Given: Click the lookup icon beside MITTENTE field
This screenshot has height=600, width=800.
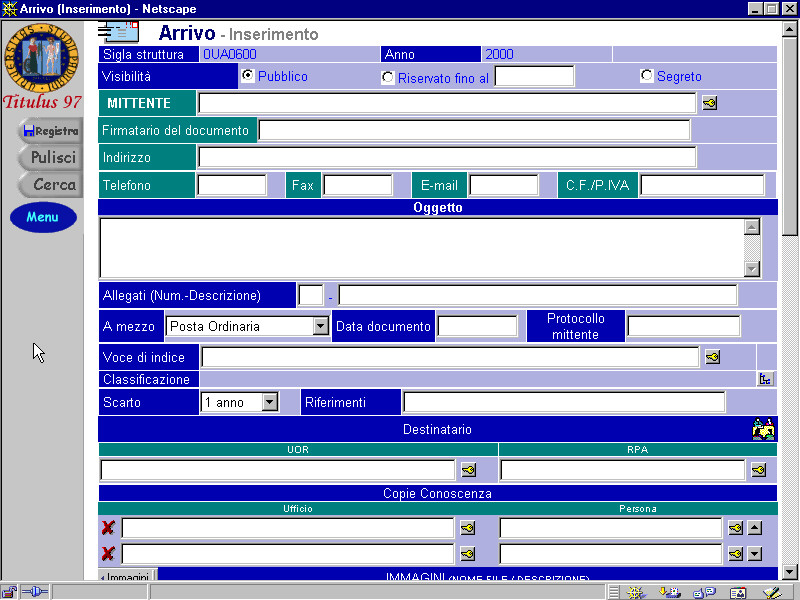Looking at the screenshot, I should tap(709, 103).
